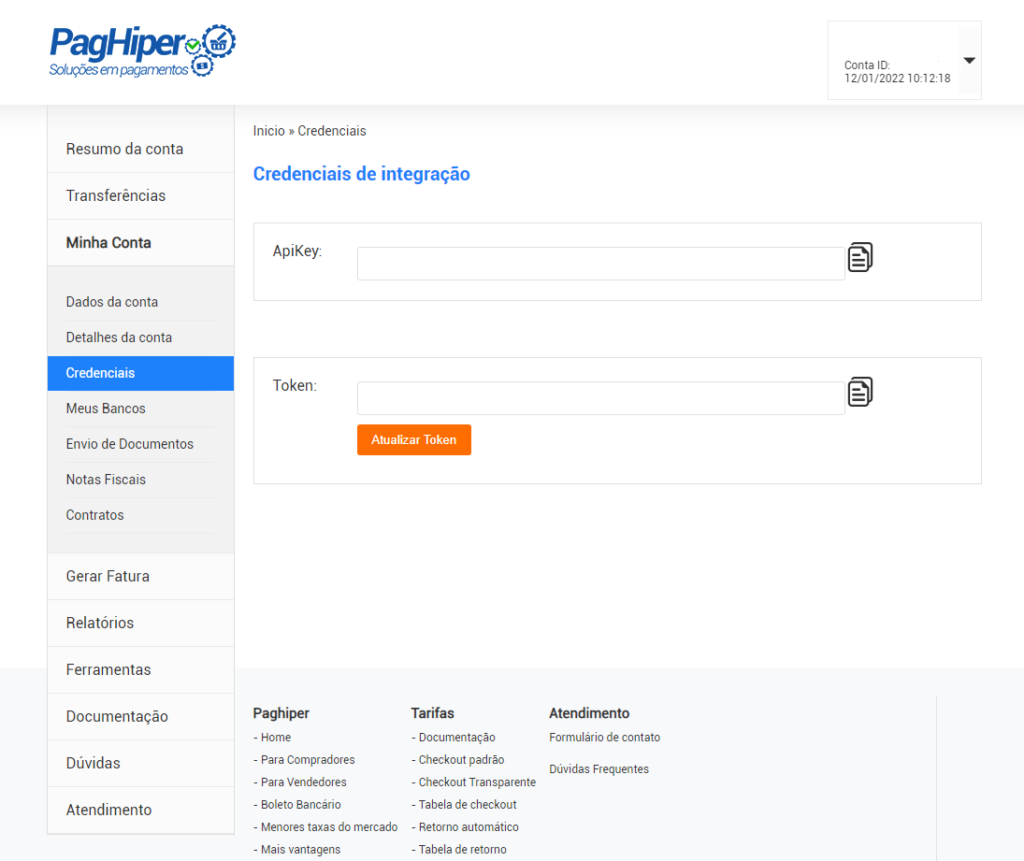This screenshot has width=1024, height=861.
Task: Open footer Para Compradores link
Action: click(x=308, y=760)
